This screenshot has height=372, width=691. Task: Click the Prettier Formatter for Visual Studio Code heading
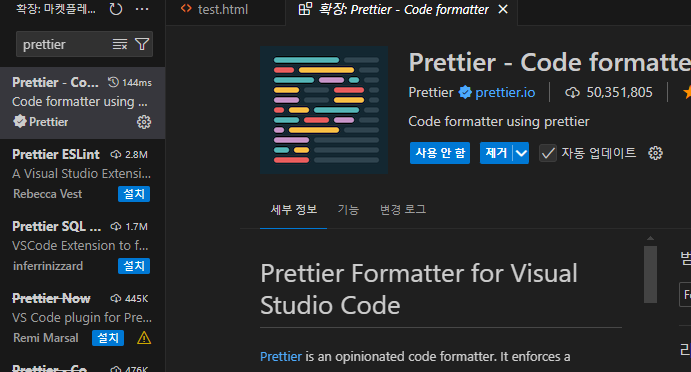419,289
